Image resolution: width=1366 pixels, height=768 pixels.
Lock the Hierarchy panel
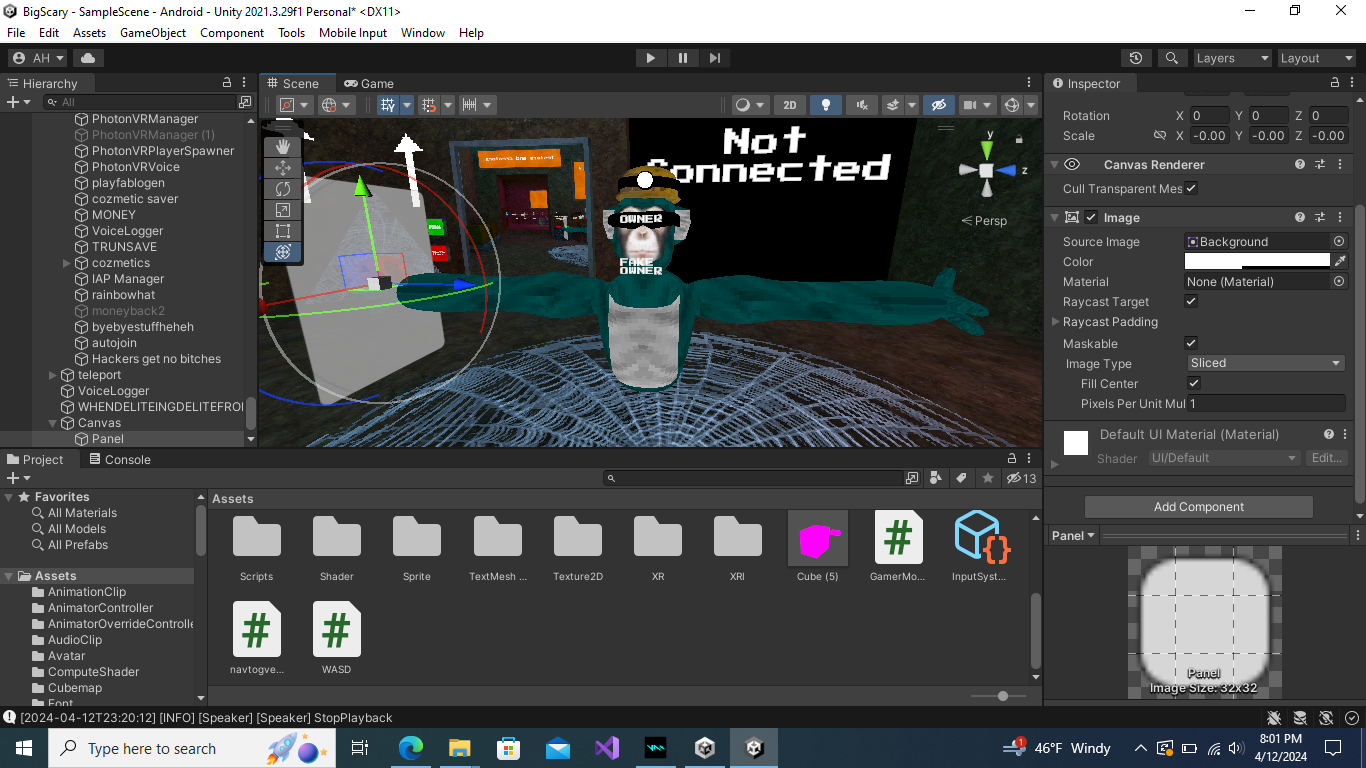[227, 83]
